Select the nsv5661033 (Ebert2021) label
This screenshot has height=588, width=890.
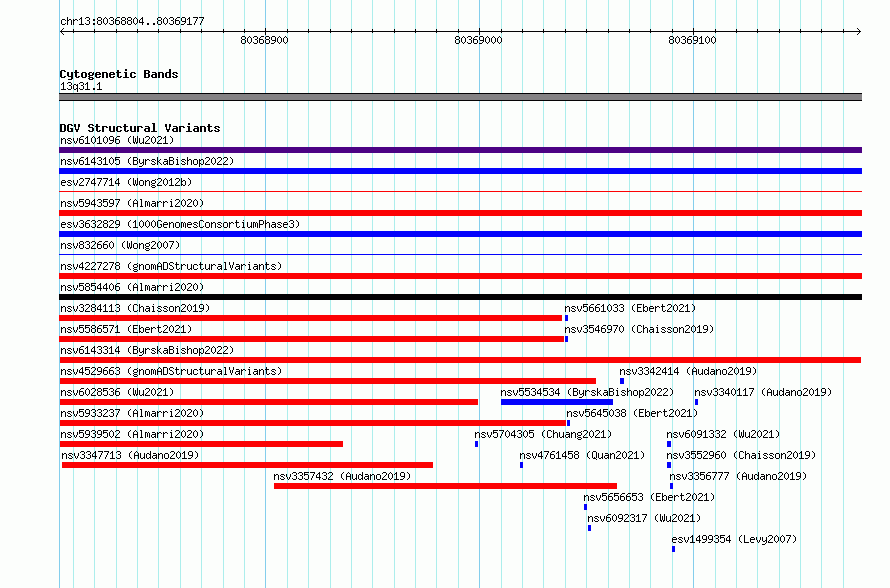tap(630, 308)
